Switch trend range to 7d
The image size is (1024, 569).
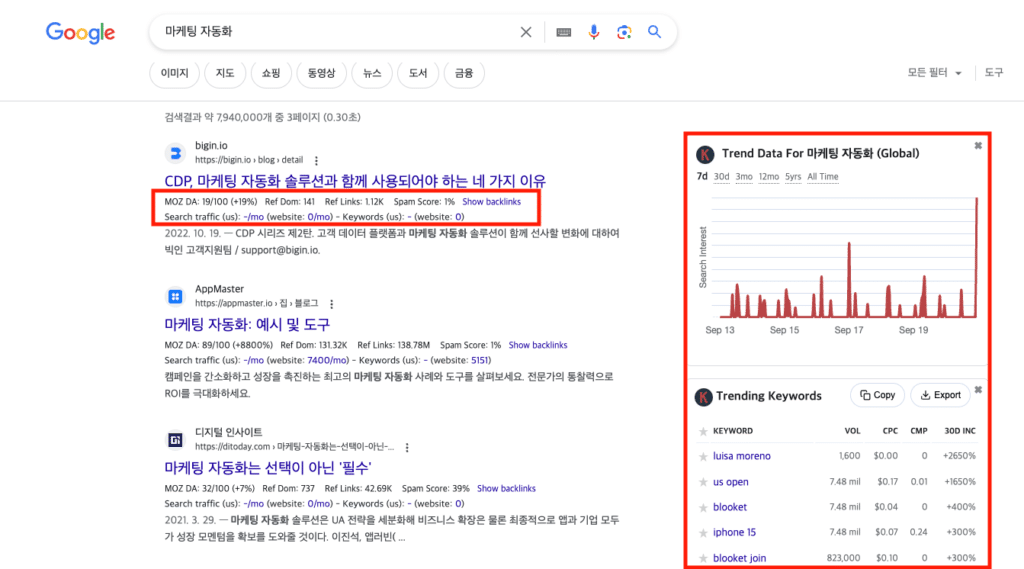click(702, 176)
